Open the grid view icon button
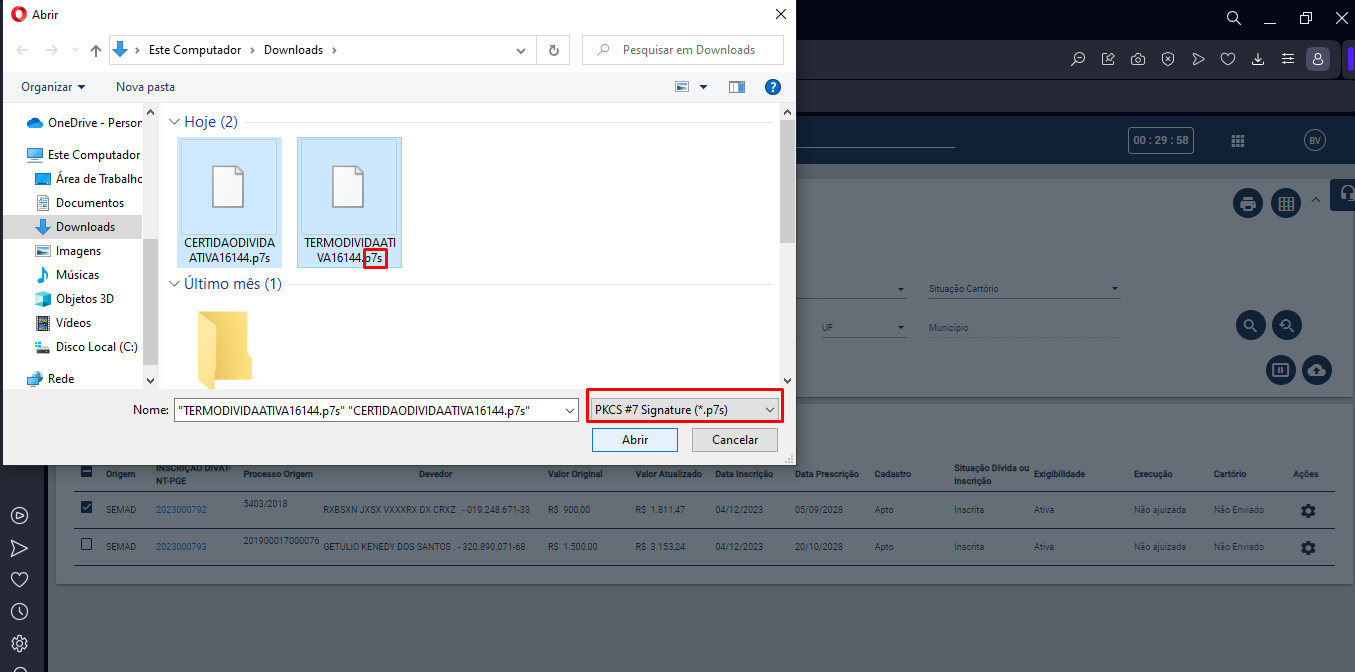This screenshot has width=1355, height=672. click(1285, 203)
